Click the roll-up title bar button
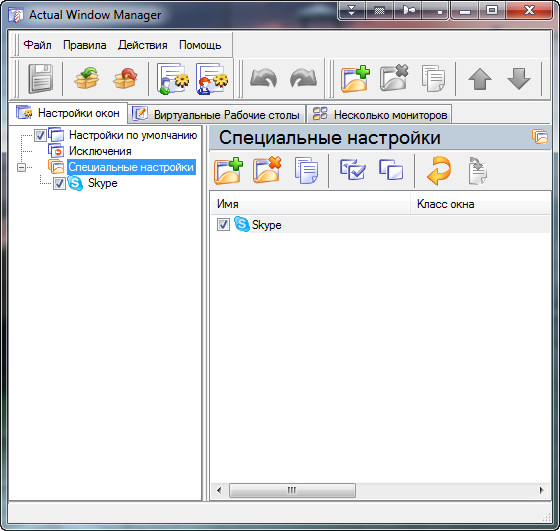 [x=351, y=10]
